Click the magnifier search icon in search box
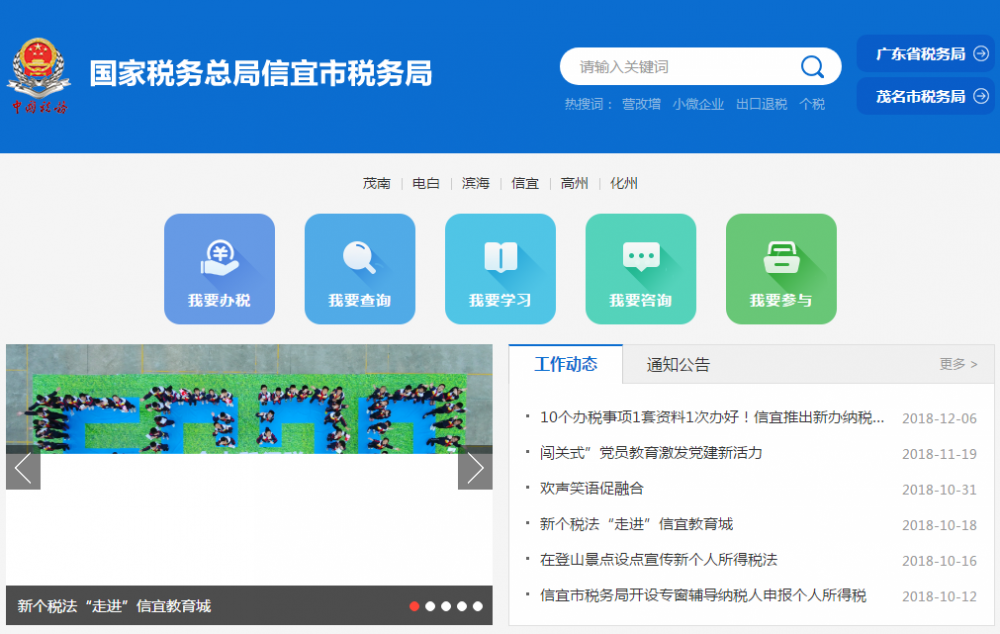Viewport: 1000px width, 634px height. point(812,67)
